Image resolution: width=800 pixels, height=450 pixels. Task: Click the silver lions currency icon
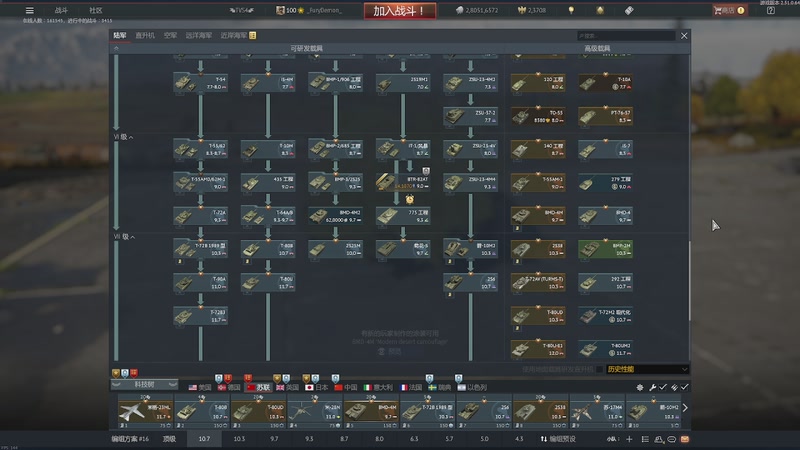click(459, 10)
